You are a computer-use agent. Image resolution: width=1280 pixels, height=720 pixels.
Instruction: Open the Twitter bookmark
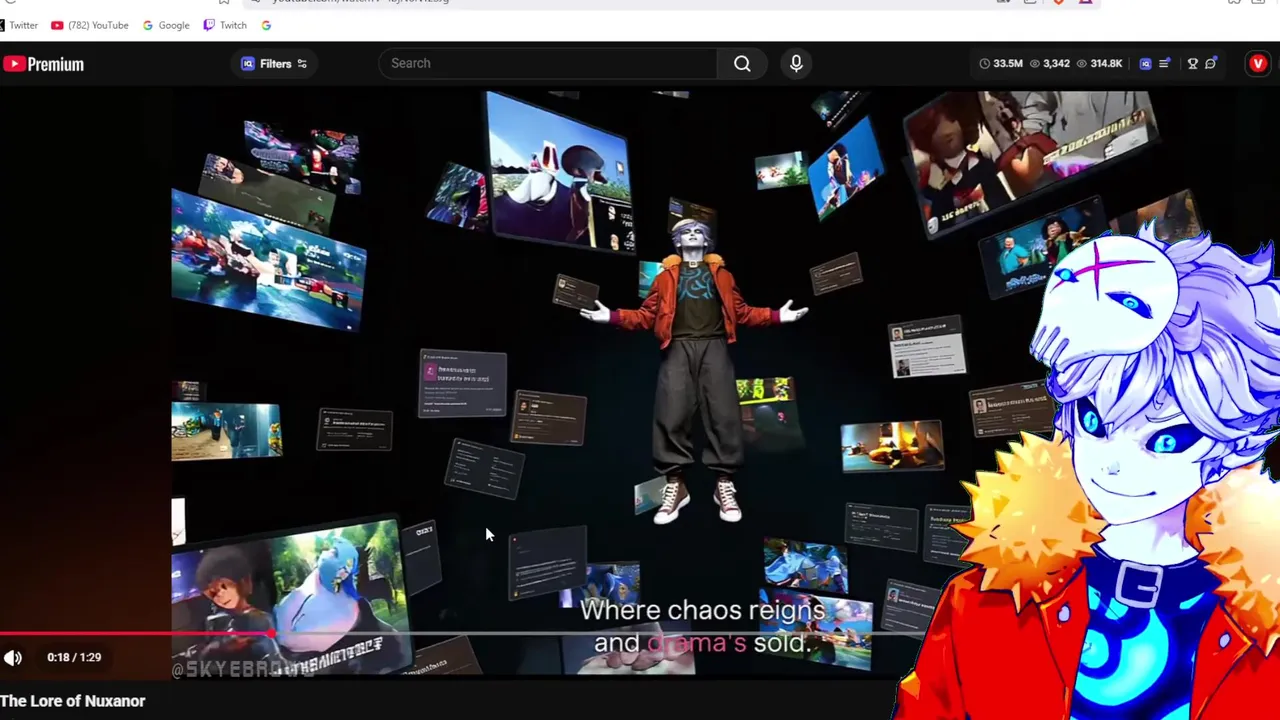pos(18,25)
